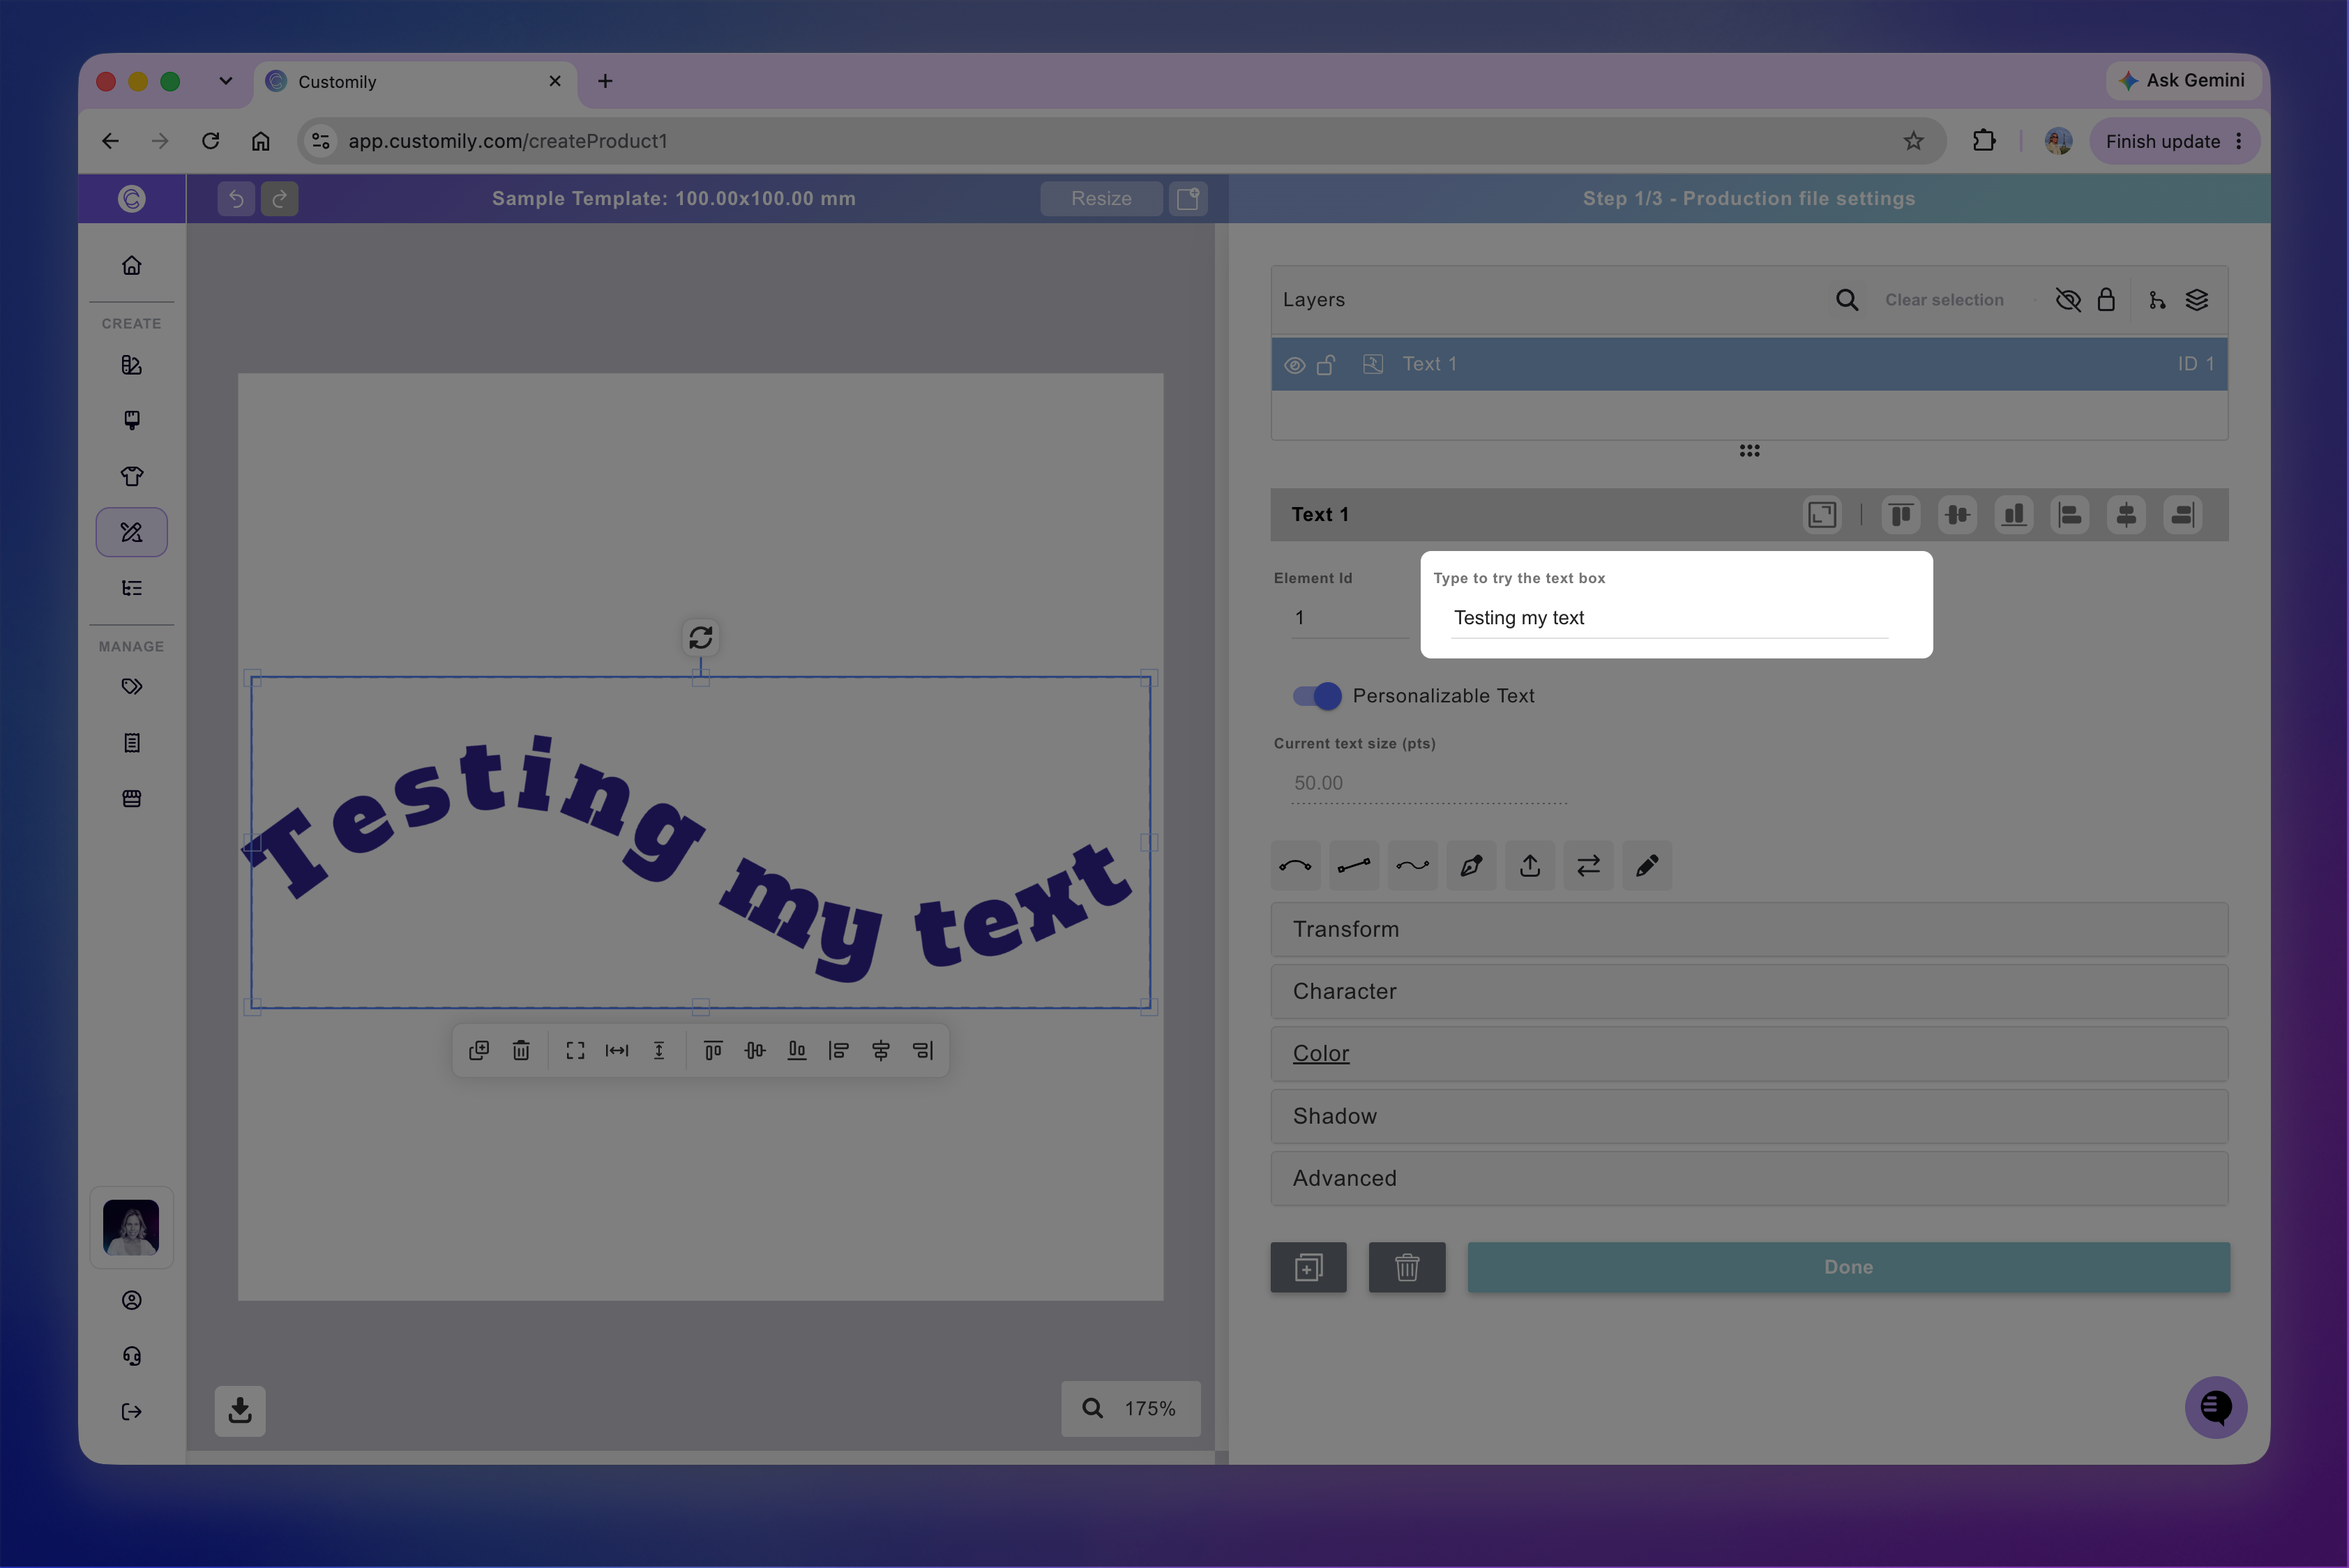The height and width of the screenshot is (1568, 2349).
Task: Click the 175% zoom control
Action: 1130,1409
